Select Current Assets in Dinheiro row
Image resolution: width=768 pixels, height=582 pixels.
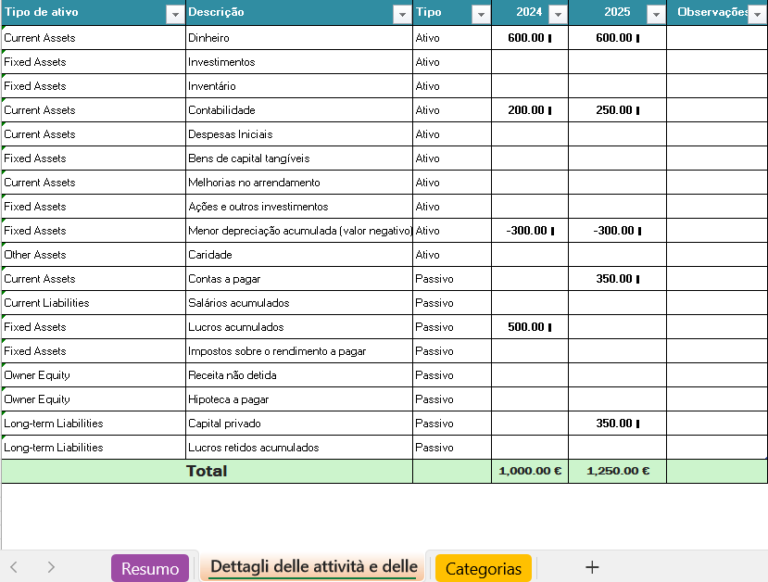[x=94, y=38]
